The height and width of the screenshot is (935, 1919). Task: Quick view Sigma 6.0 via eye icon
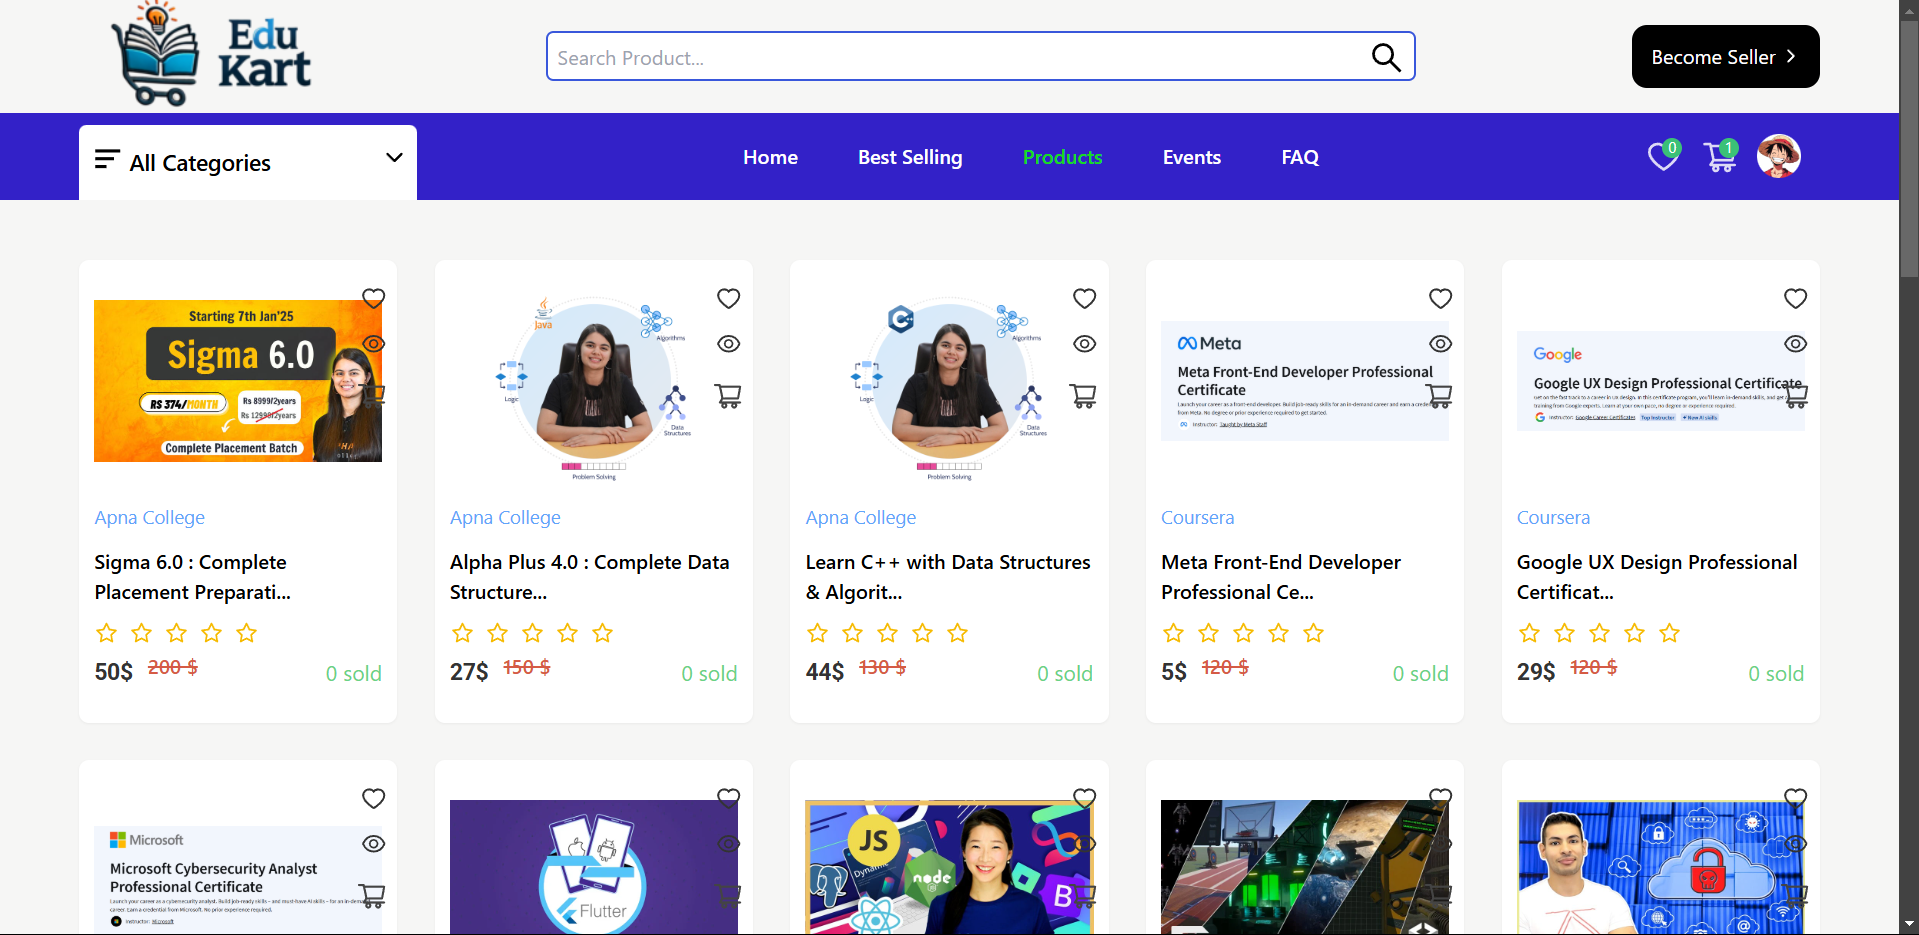point(373,344)
